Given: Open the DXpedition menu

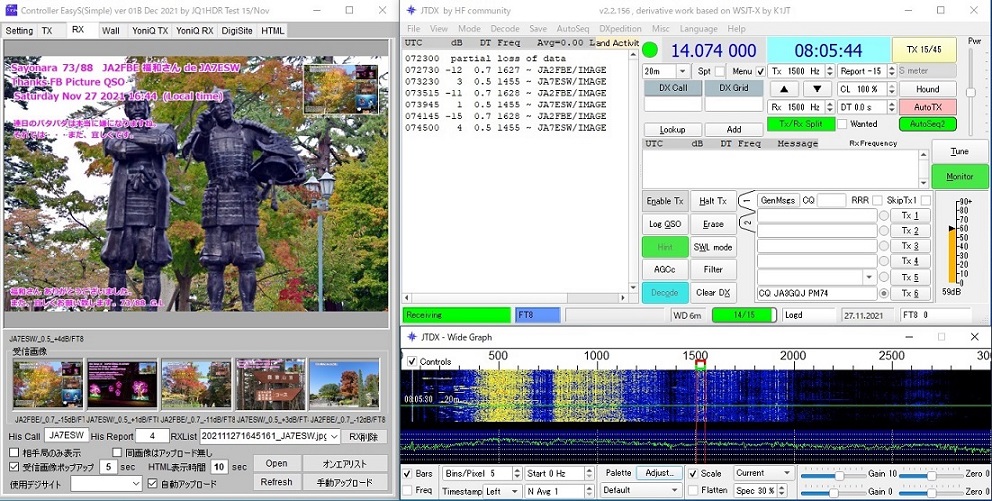Looking at the screenshot, I should pos(620,28).
